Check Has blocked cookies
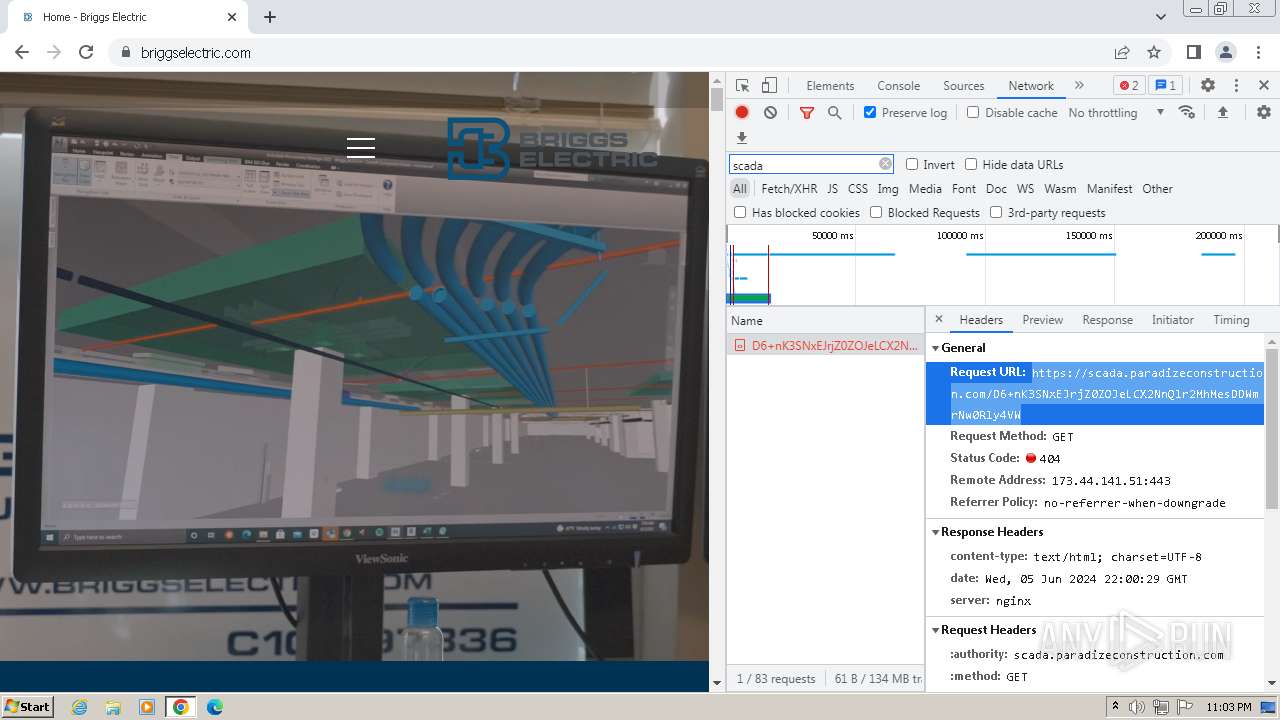The width and height of the screenshot is (1280, 720). click(740, 212)
